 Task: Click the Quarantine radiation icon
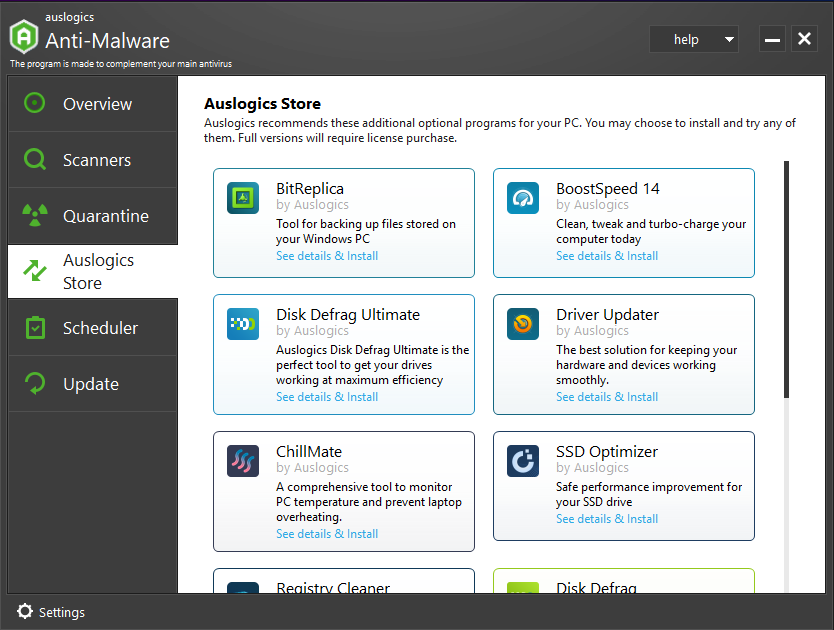click(35, 215)
